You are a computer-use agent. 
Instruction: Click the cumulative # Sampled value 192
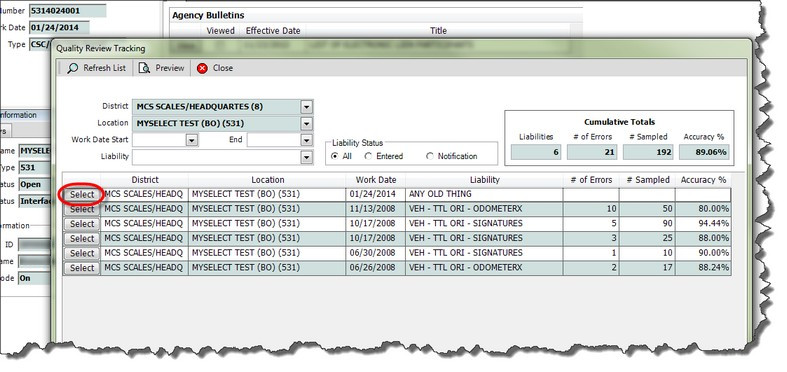[x=648, y=152]
